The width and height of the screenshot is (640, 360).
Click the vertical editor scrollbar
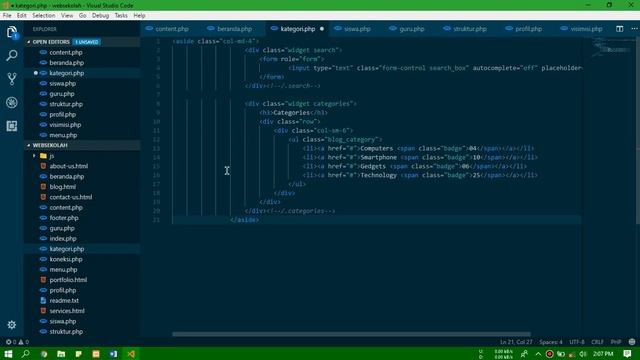pos(638,131)
